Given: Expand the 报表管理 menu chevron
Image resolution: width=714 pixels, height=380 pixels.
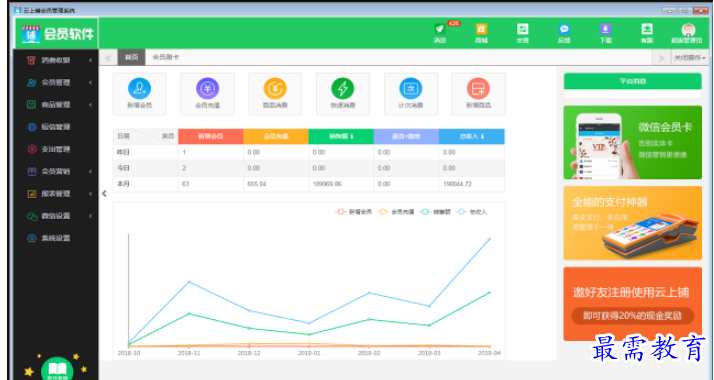Looking at the screenshot, I should pyautogui.click(x=90, y=194).
